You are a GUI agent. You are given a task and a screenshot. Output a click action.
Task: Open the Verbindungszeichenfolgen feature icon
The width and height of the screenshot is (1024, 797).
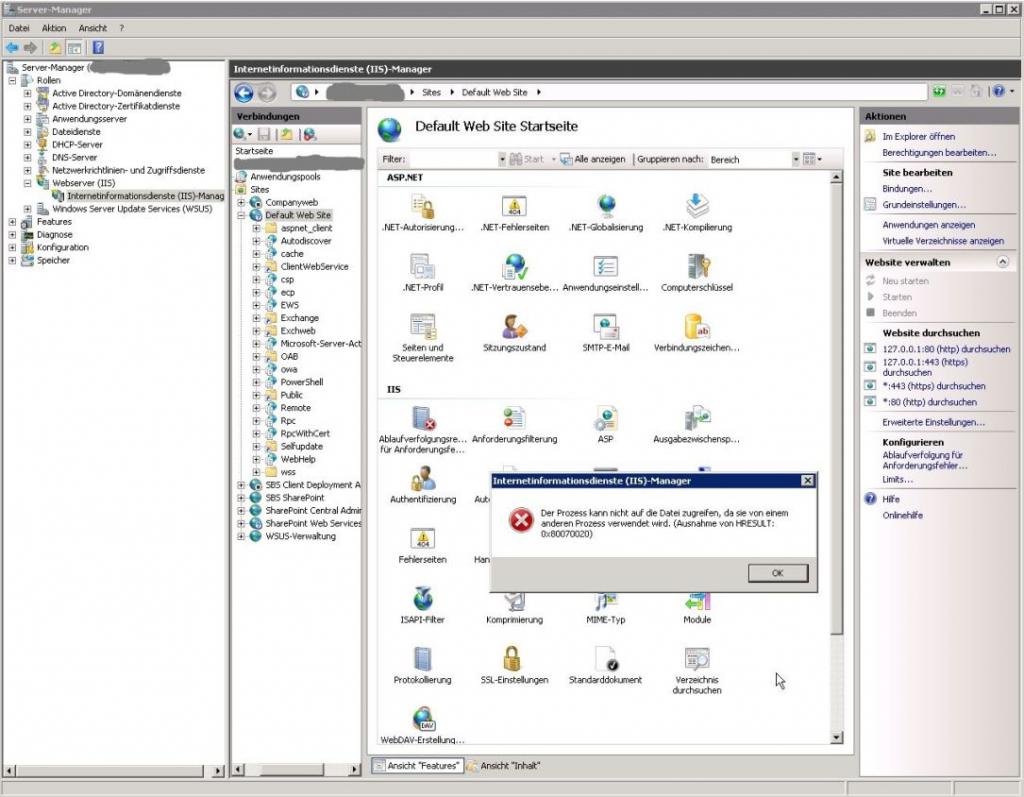tap(697, 327)
